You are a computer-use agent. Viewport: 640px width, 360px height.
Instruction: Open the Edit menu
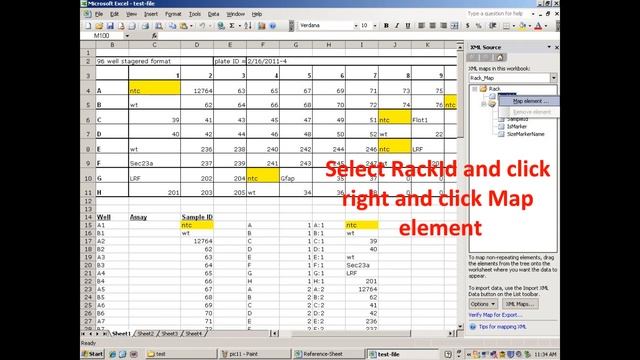(114, 14)
